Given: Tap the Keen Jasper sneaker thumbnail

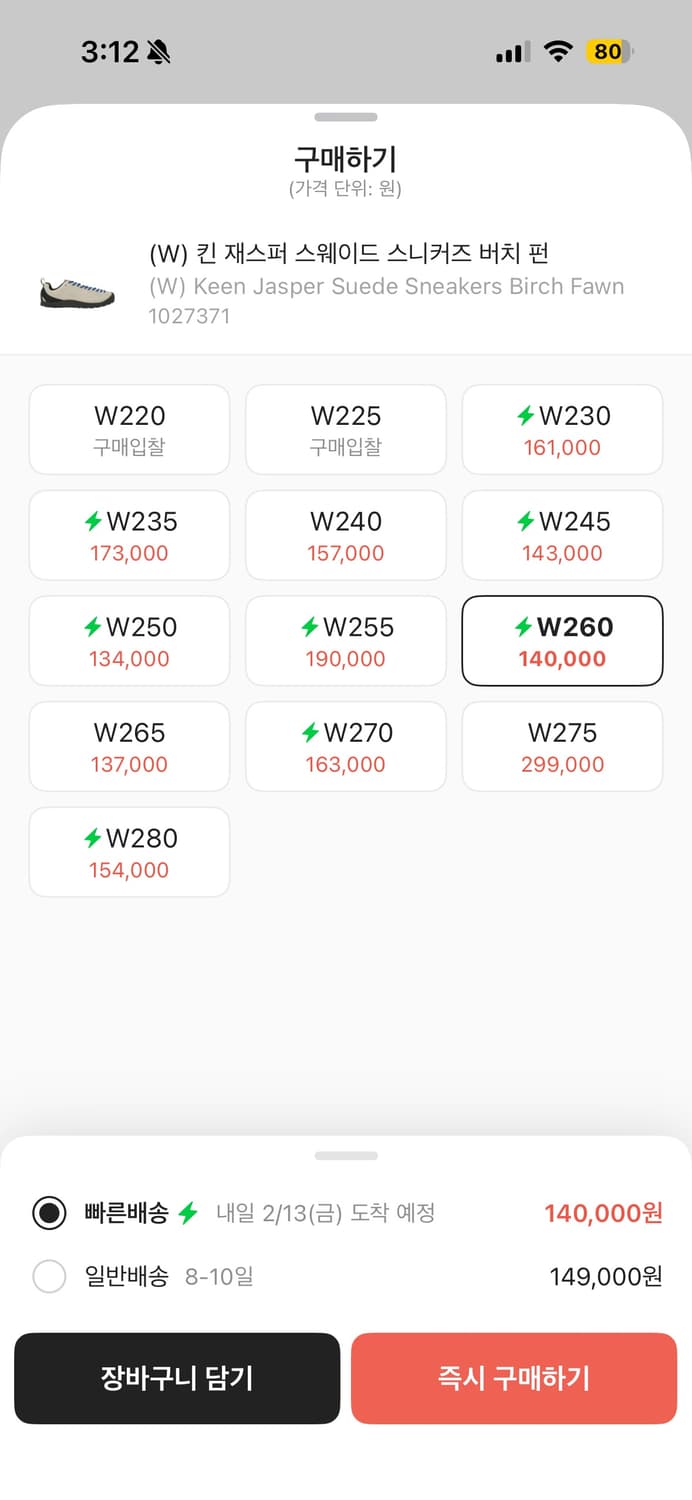Looking at the screenshot, I should [77, 292].
